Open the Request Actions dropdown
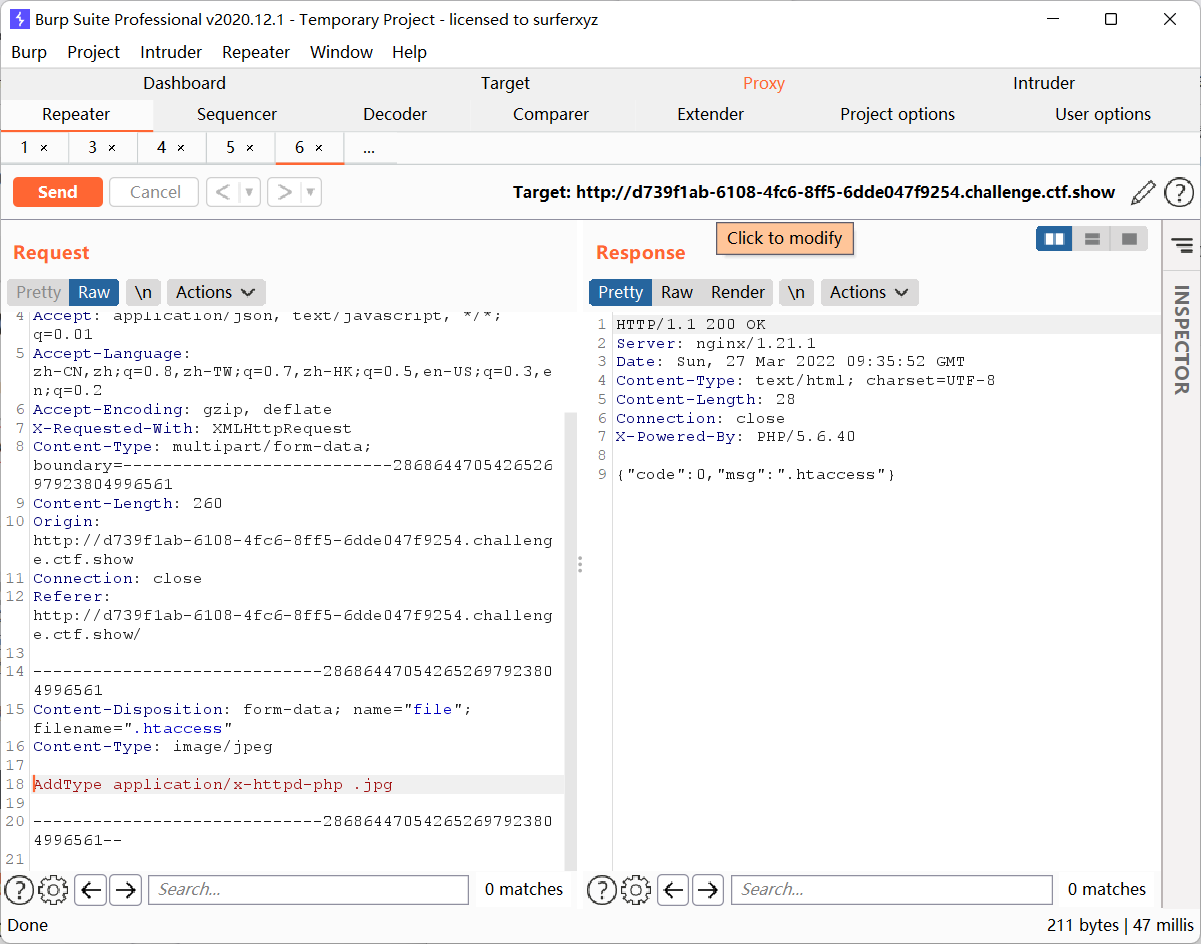This screenshot has height=944, width=1201. (x=216, y=292)
